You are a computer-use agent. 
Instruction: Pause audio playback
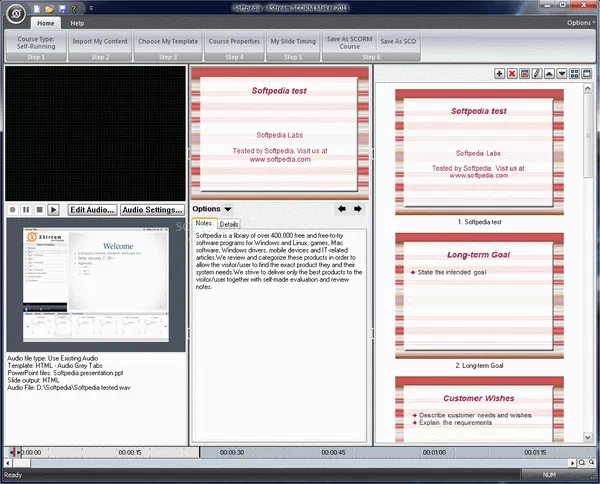click(x=26, y=210)
